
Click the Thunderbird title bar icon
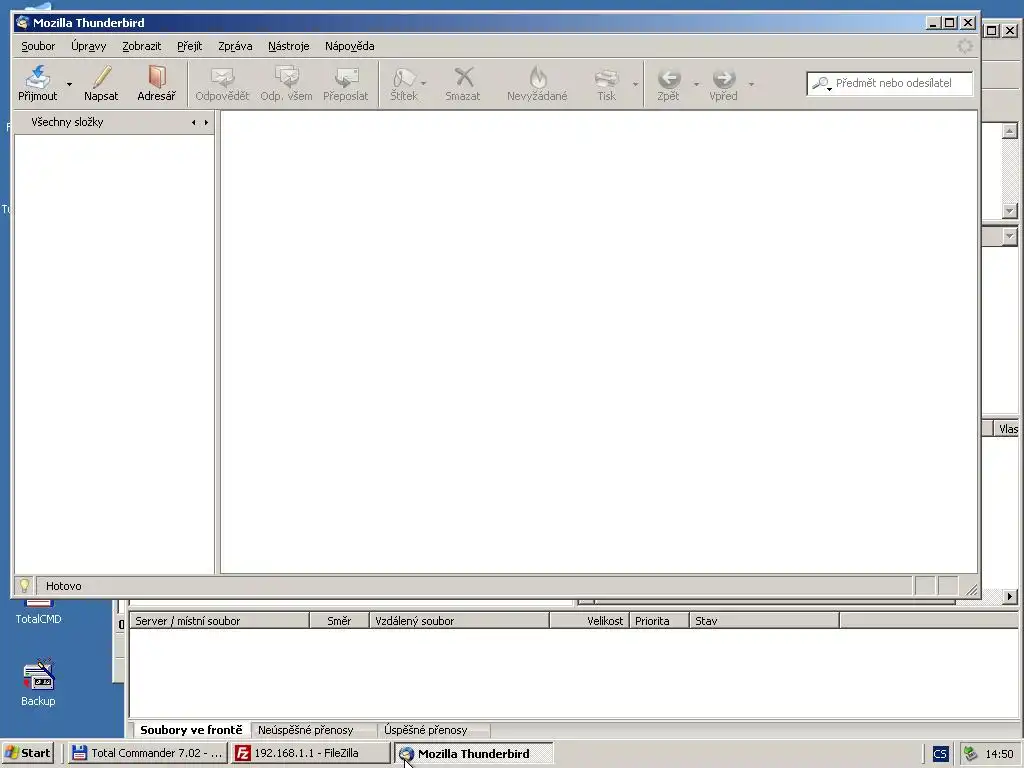[x=22, y=23]
